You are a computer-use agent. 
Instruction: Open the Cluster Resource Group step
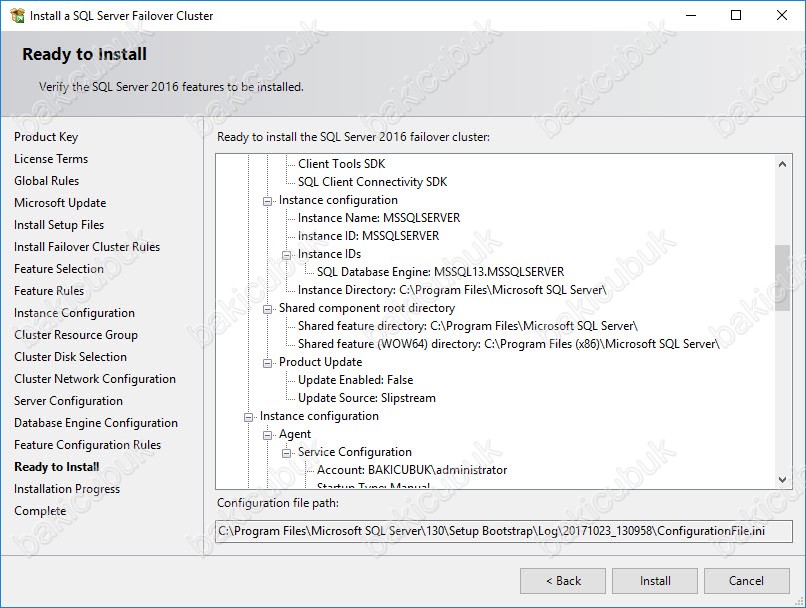click(76, 335)
